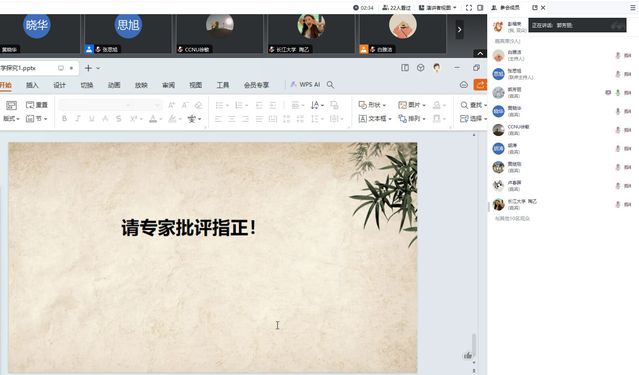Click microphone icon for 张思旭 row
639x375 pixels.
click(618, 74)
